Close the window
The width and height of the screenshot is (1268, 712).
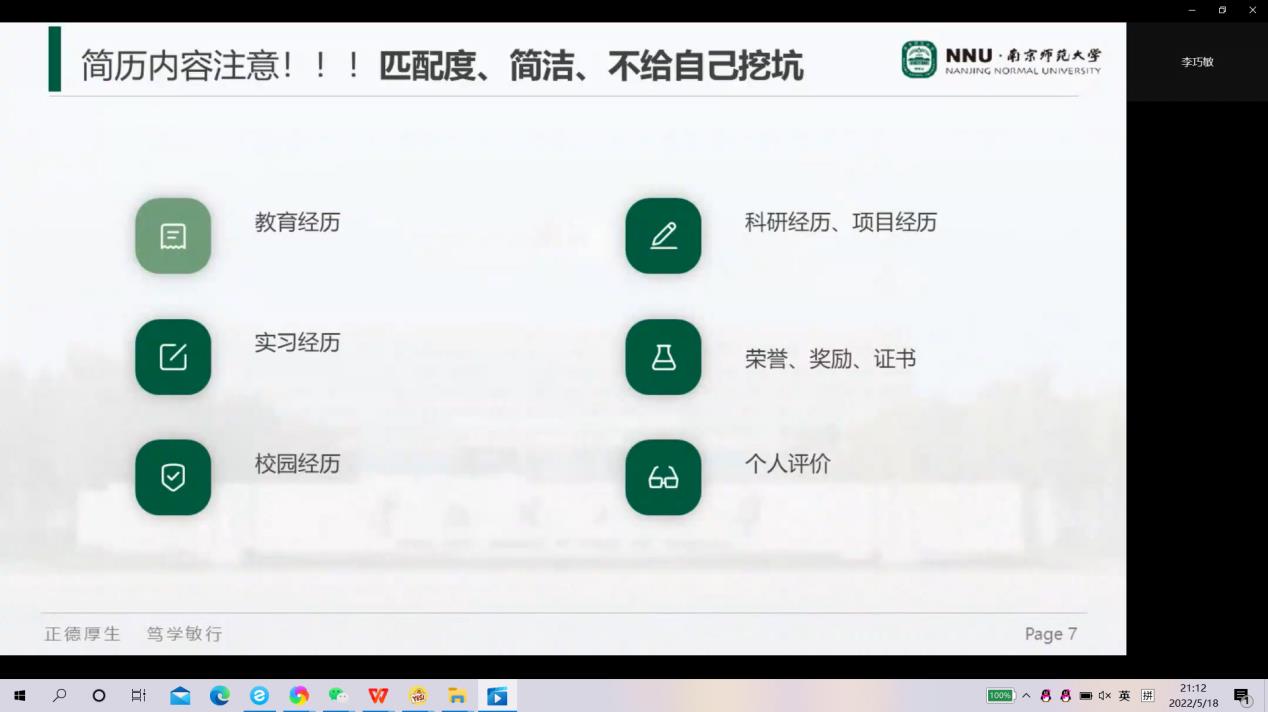point(1252,10)
